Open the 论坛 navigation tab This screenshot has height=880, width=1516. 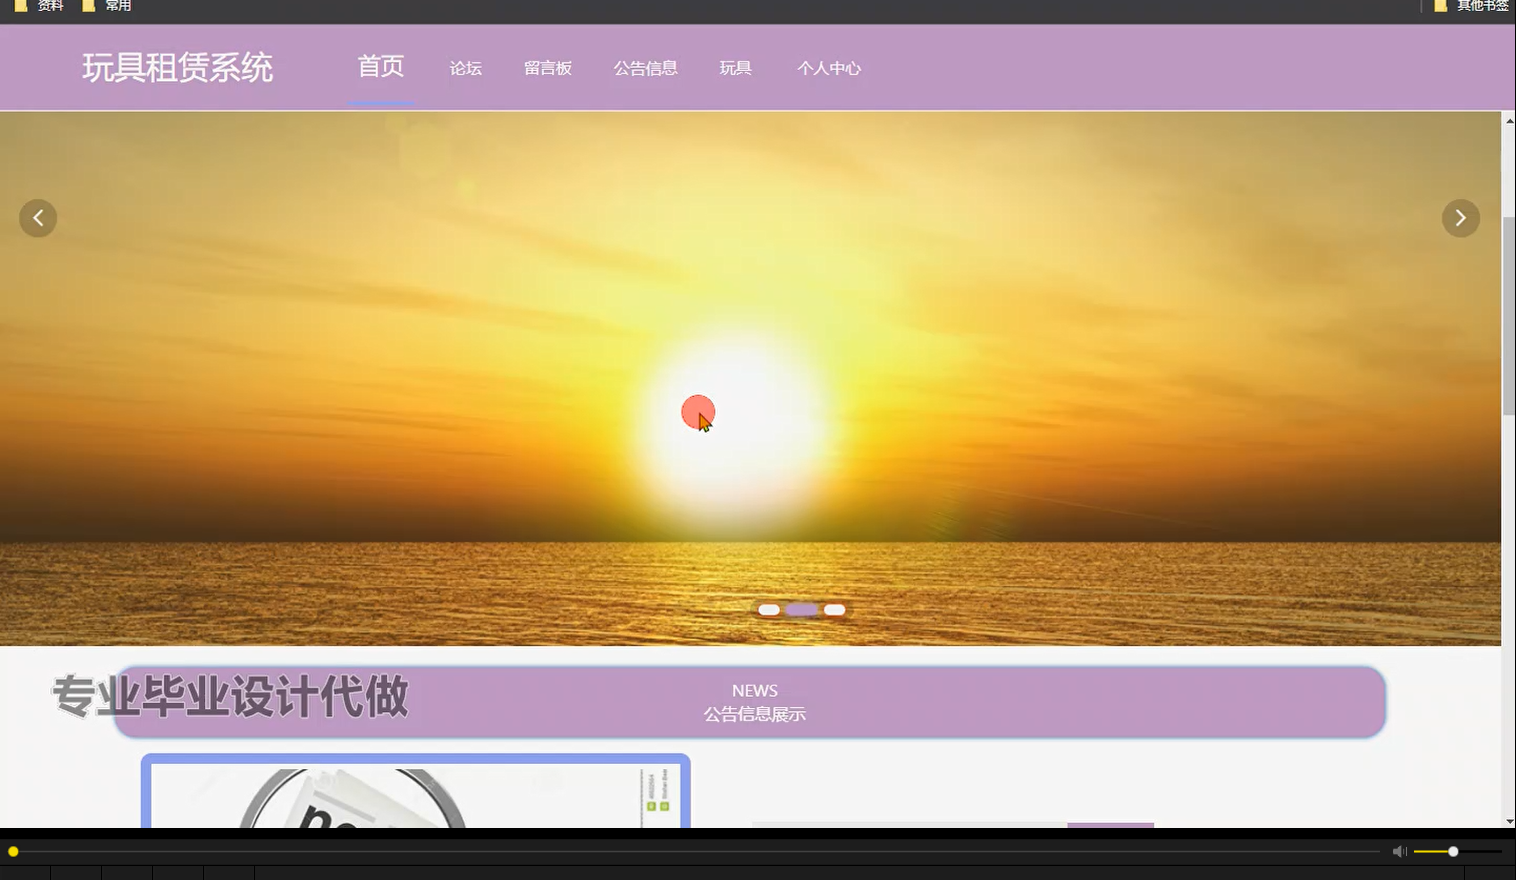(465, 68)
